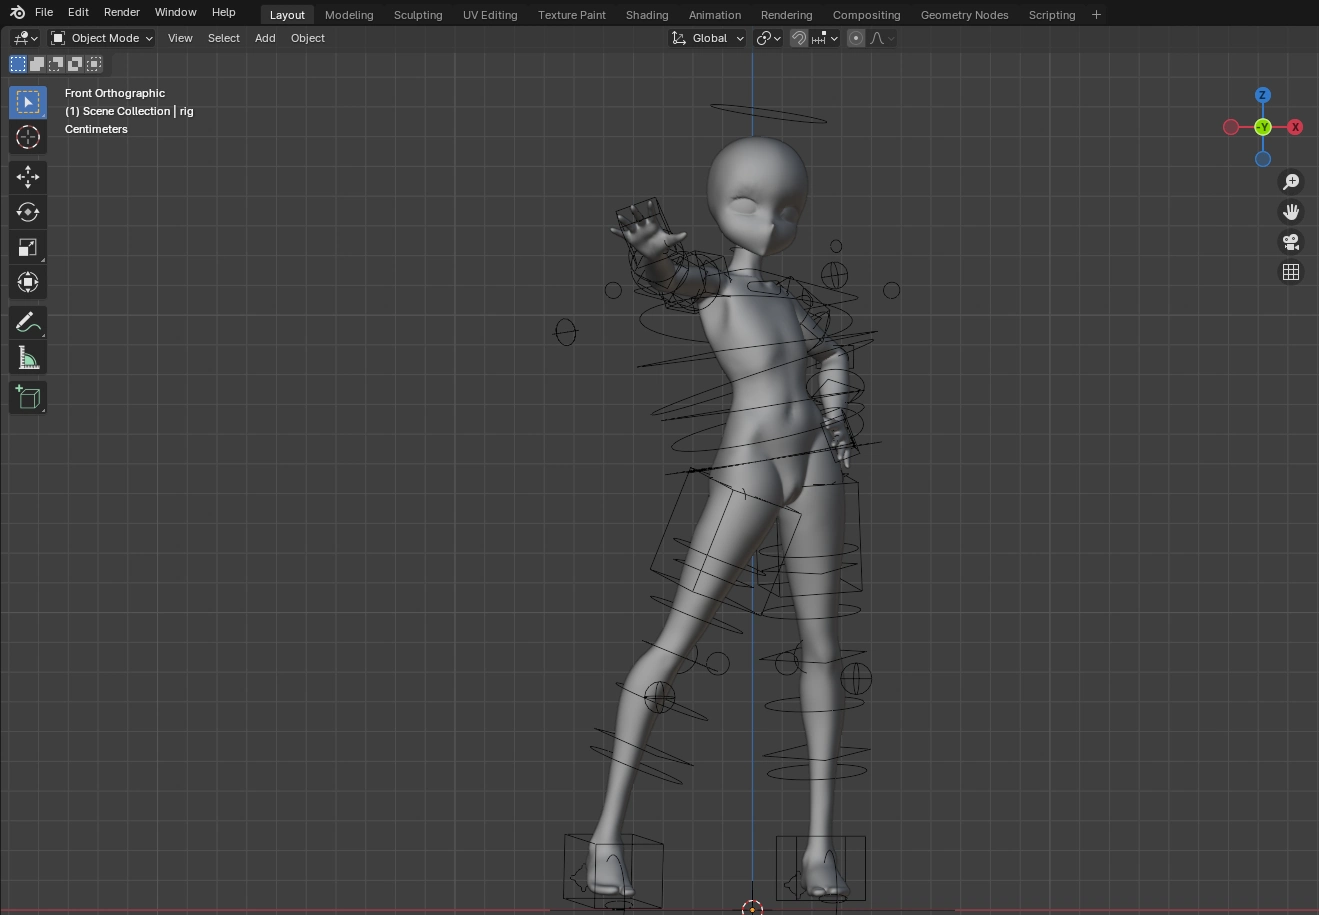Open the proportional editing falloff dropdown
The image size is (1319, 915).
pos(882,38)
